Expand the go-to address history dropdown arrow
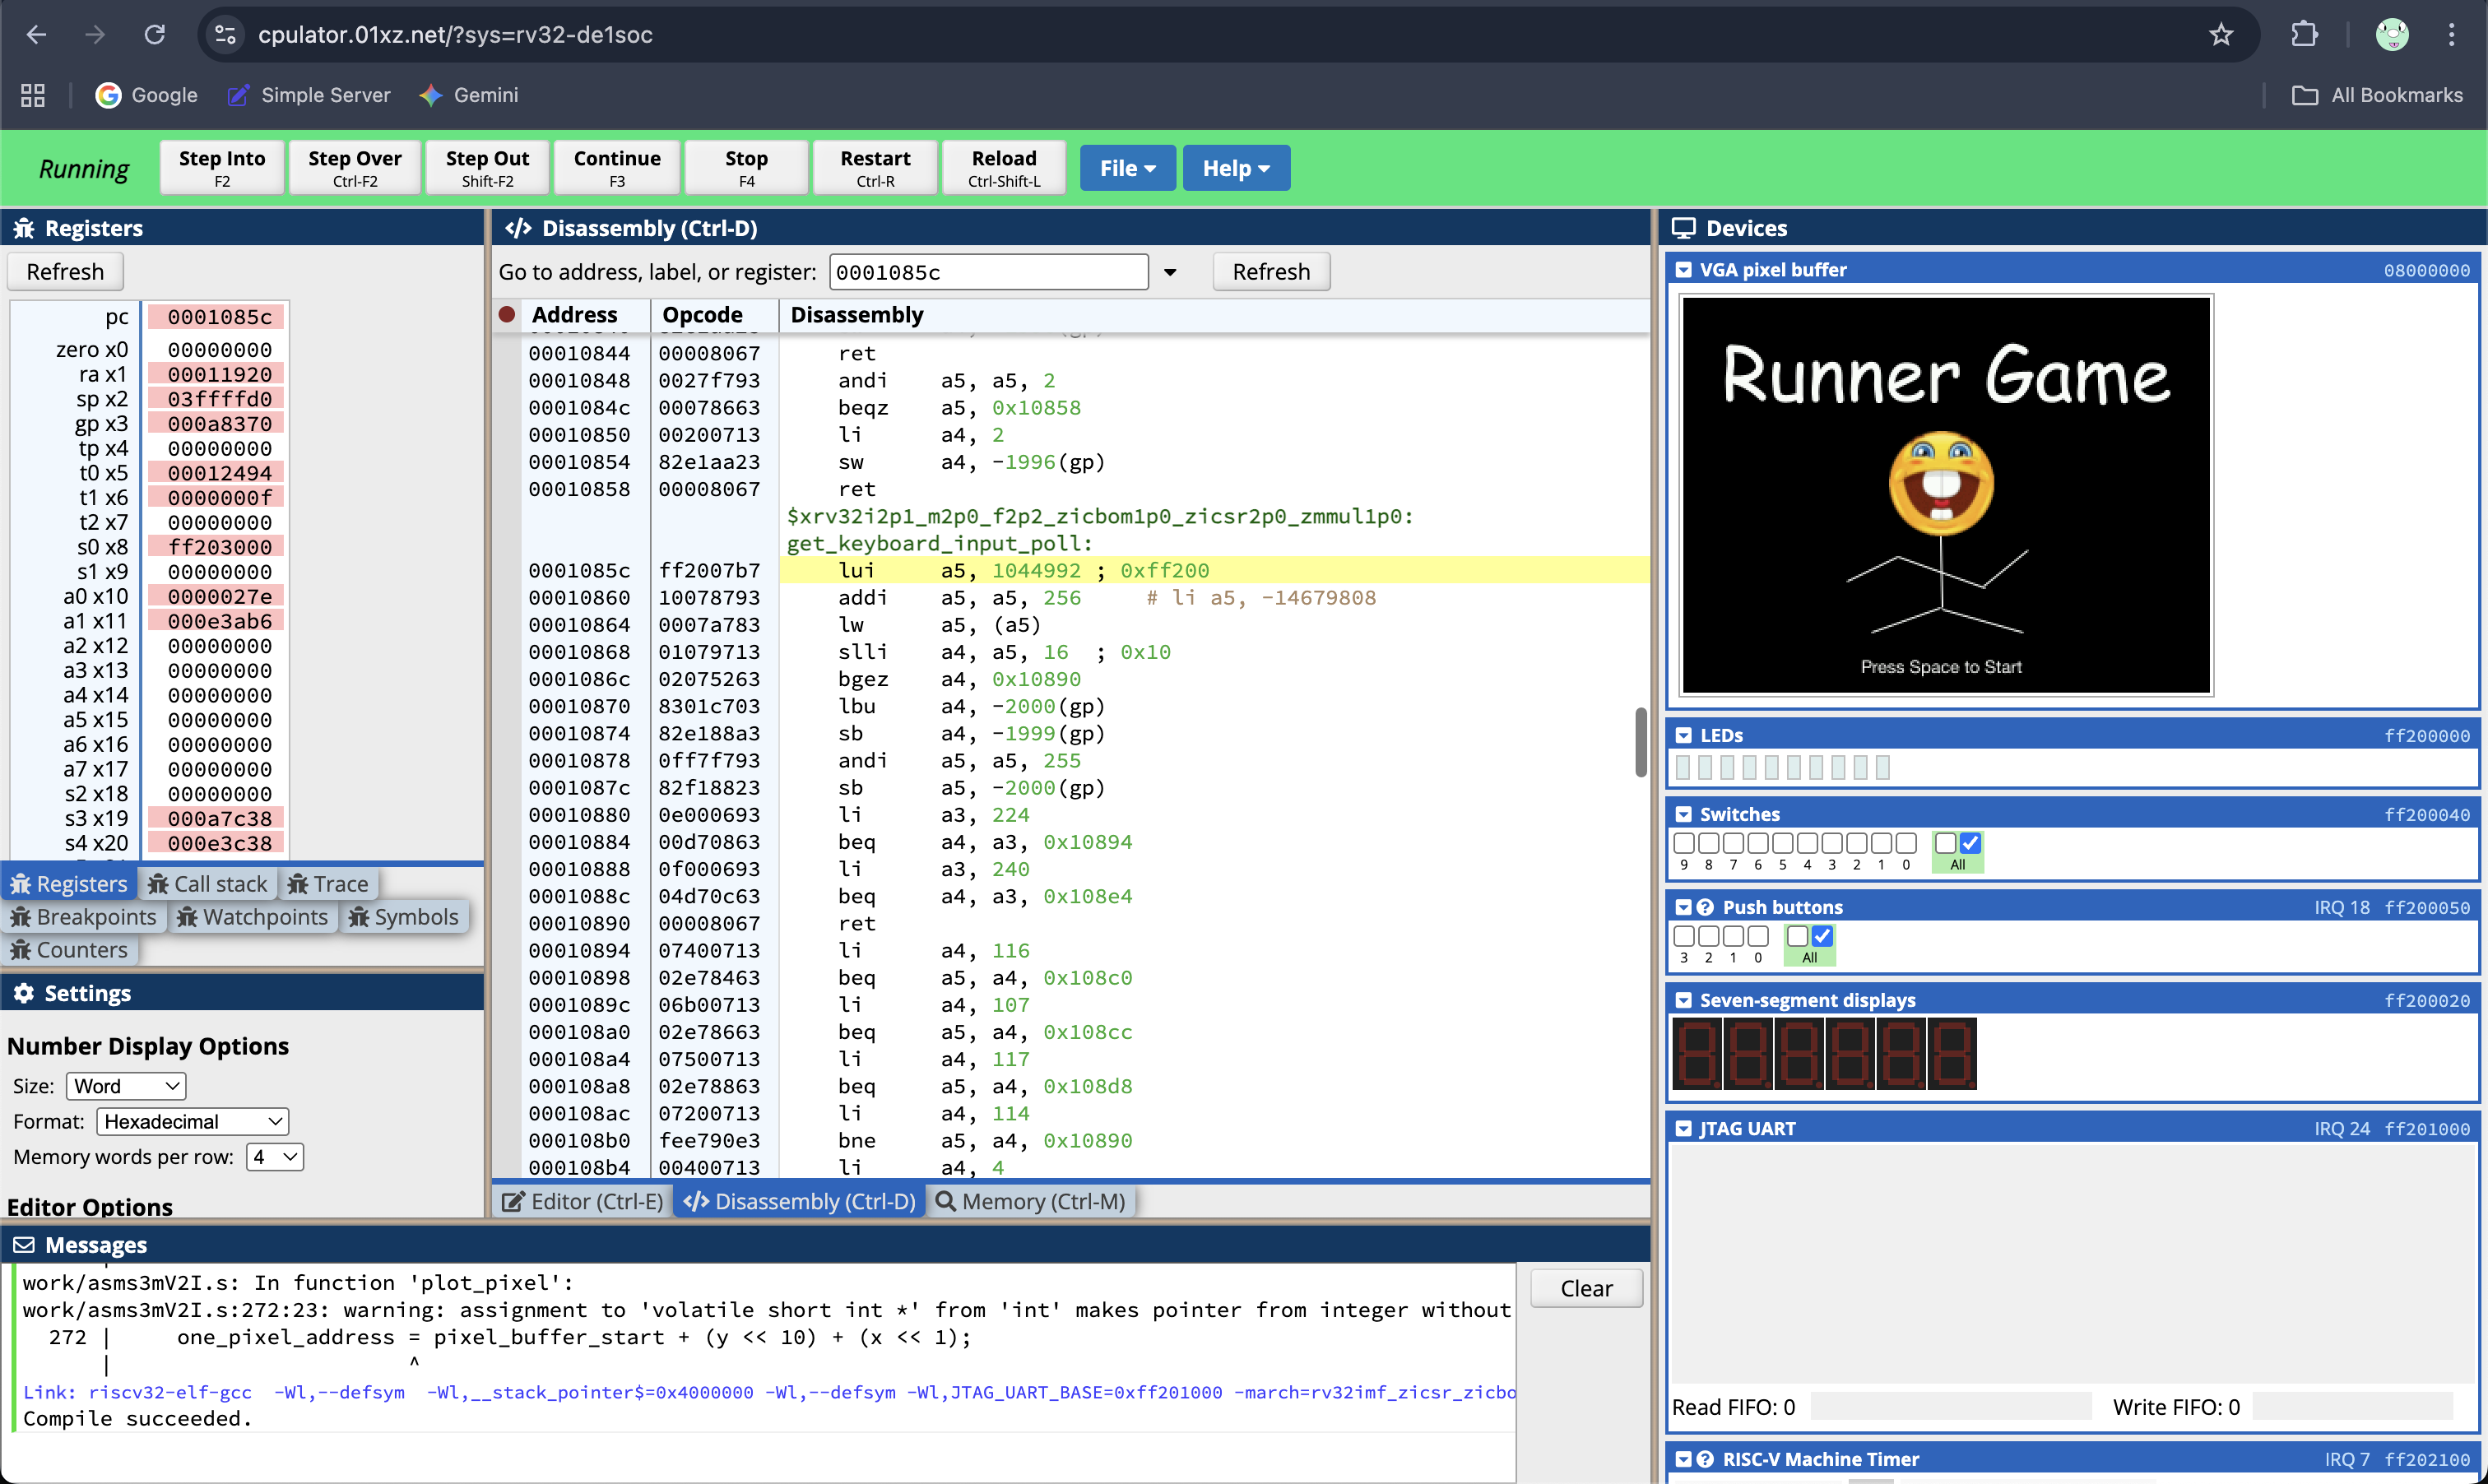 1170,272
